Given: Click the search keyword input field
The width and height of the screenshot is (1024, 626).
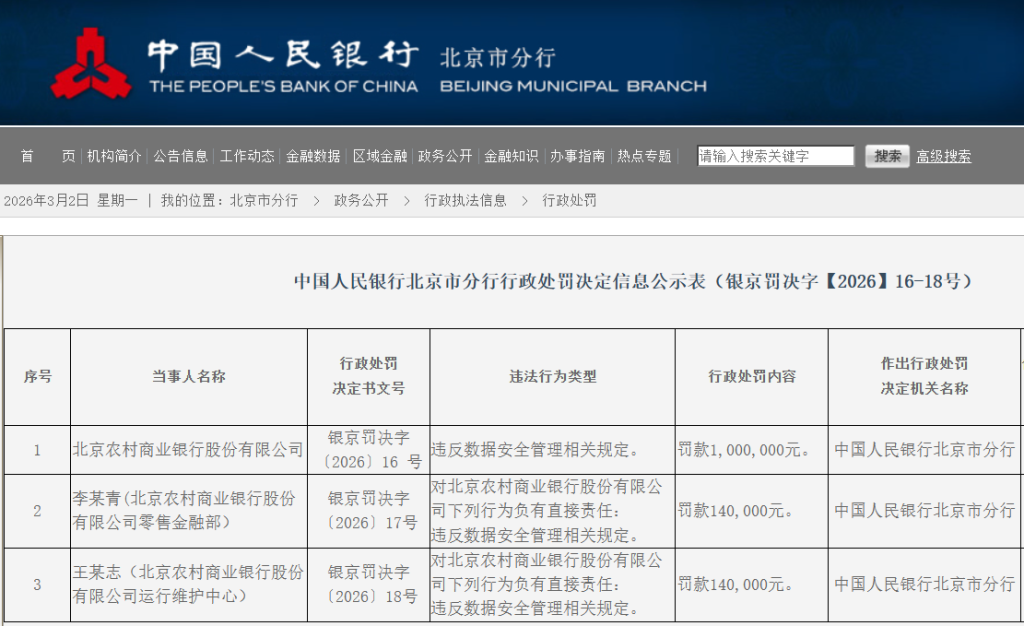Looking at the screenshot, I should click(x=775, y=155).
